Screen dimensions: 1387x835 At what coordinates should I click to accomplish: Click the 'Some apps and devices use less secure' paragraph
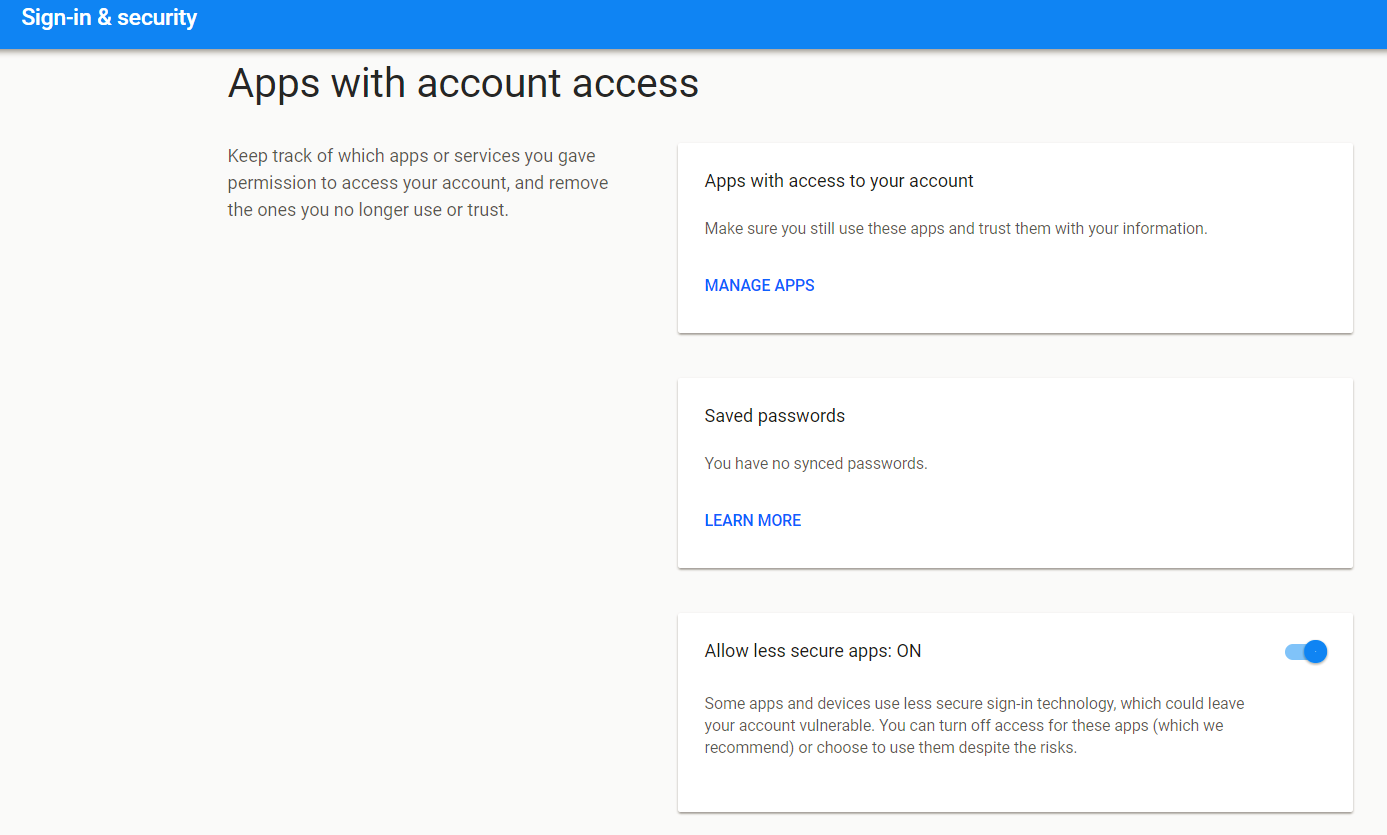click(x=974, y=725)
